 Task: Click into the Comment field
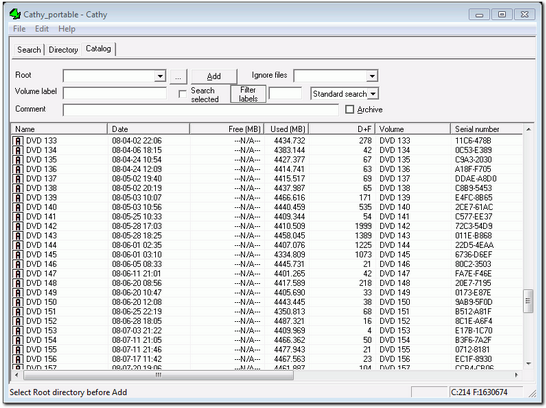201,110
